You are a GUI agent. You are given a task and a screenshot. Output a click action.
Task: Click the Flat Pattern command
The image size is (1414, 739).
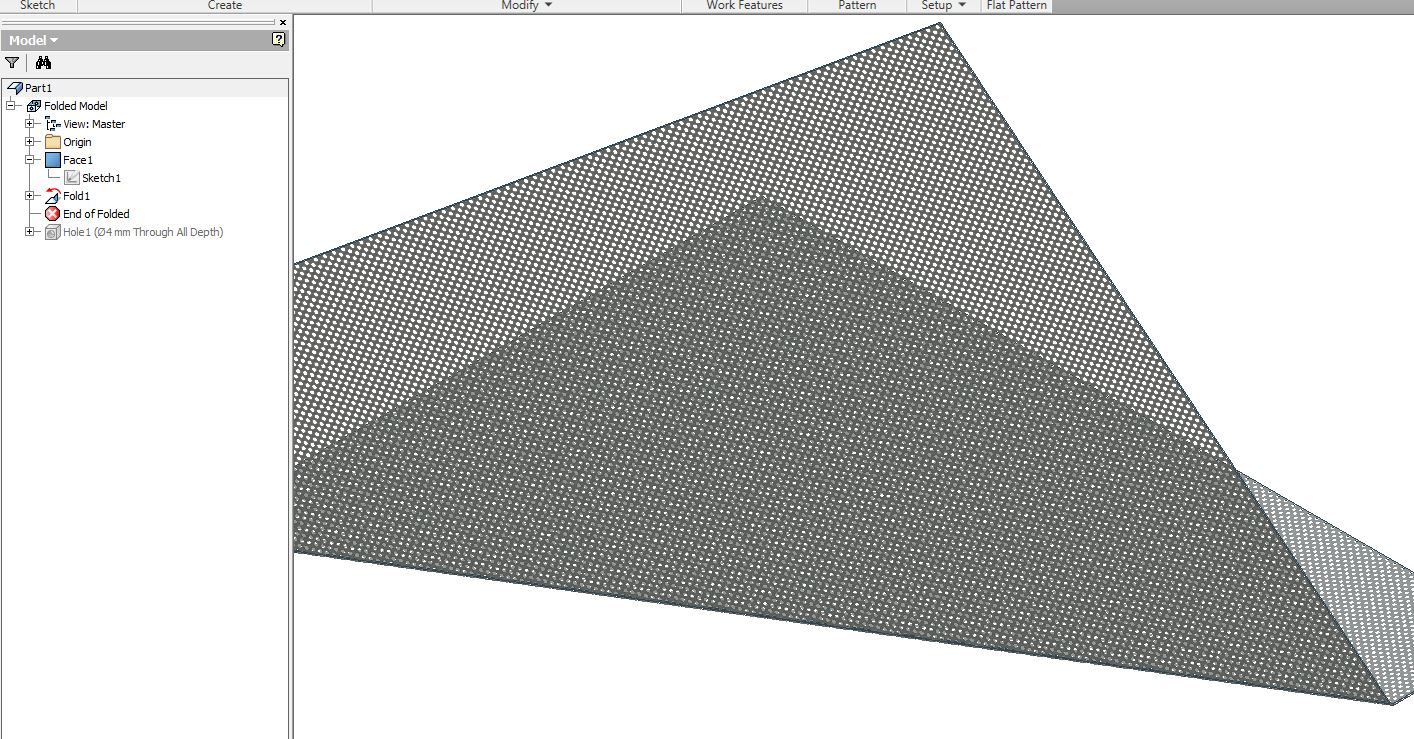tap(1016, 5)
